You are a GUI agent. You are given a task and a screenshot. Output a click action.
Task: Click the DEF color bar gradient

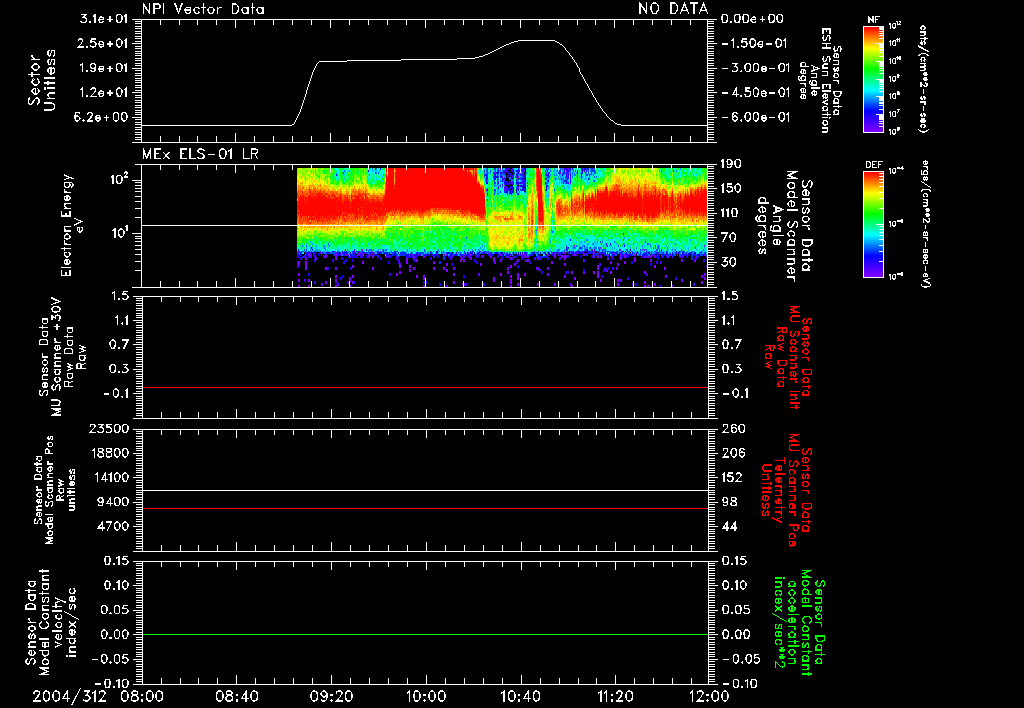click(873, 224)
